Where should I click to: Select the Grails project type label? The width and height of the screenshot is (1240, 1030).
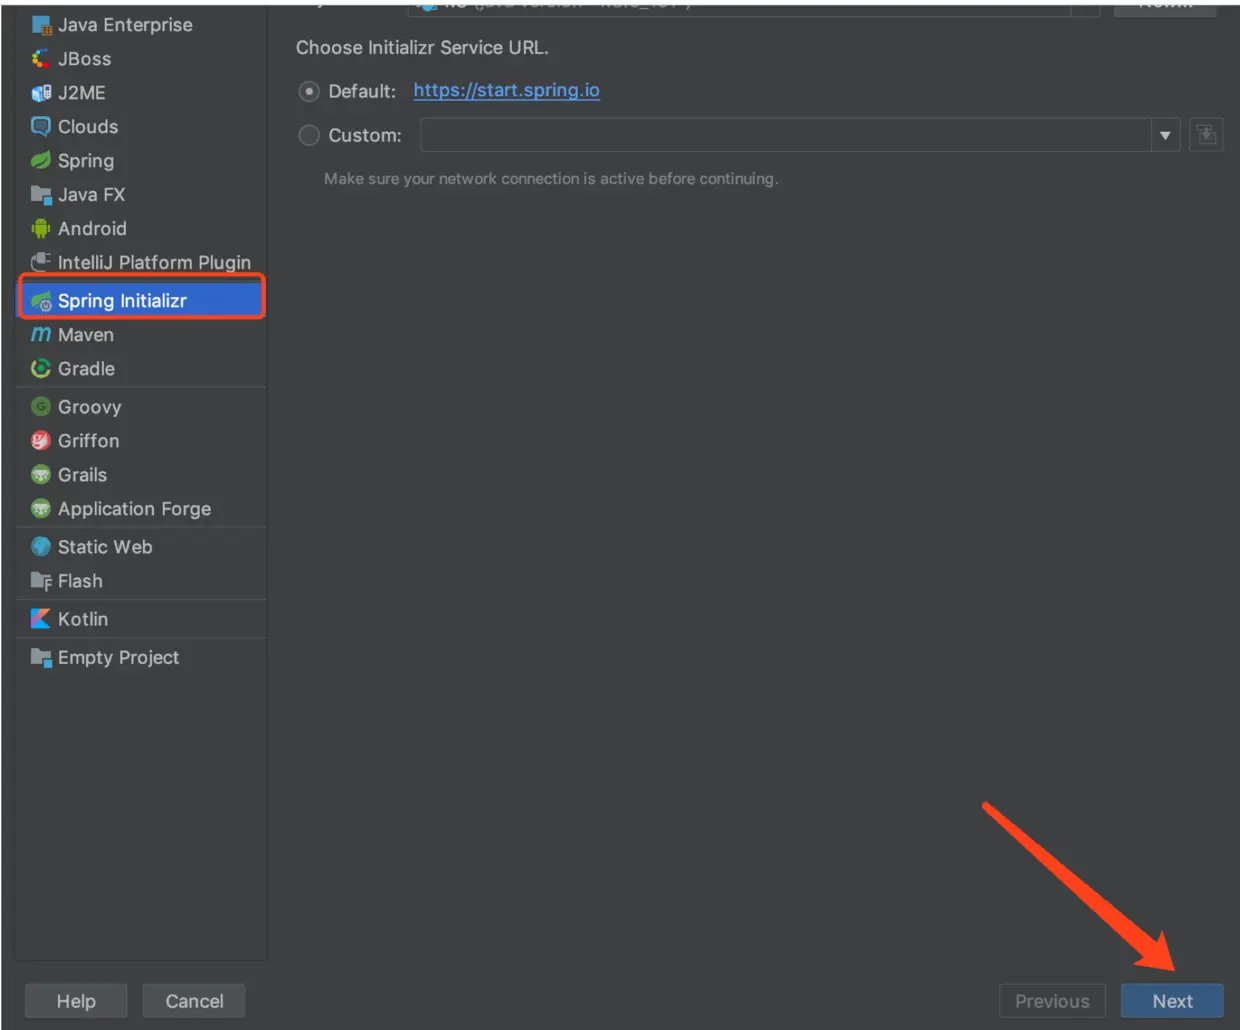(x=82, y=475)
